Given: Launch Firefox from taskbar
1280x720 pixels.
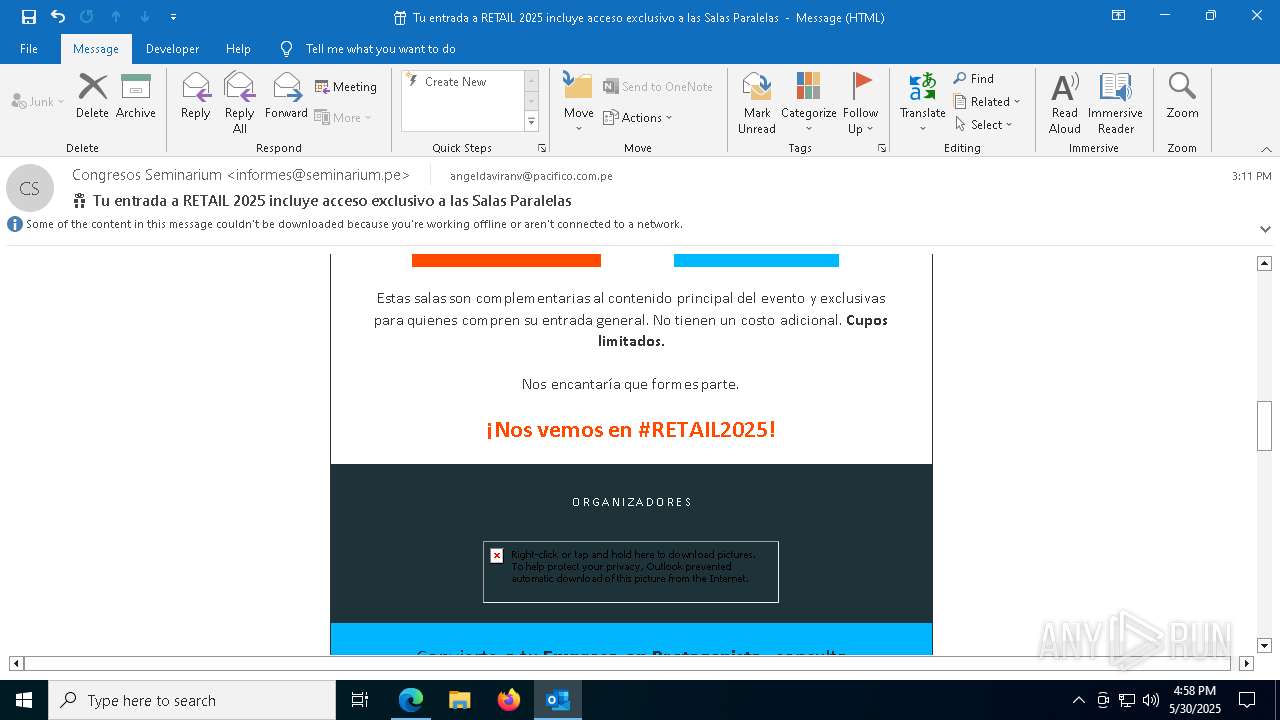Looking at the screenshot, I should pyautogui.click(x=509, y=700).
